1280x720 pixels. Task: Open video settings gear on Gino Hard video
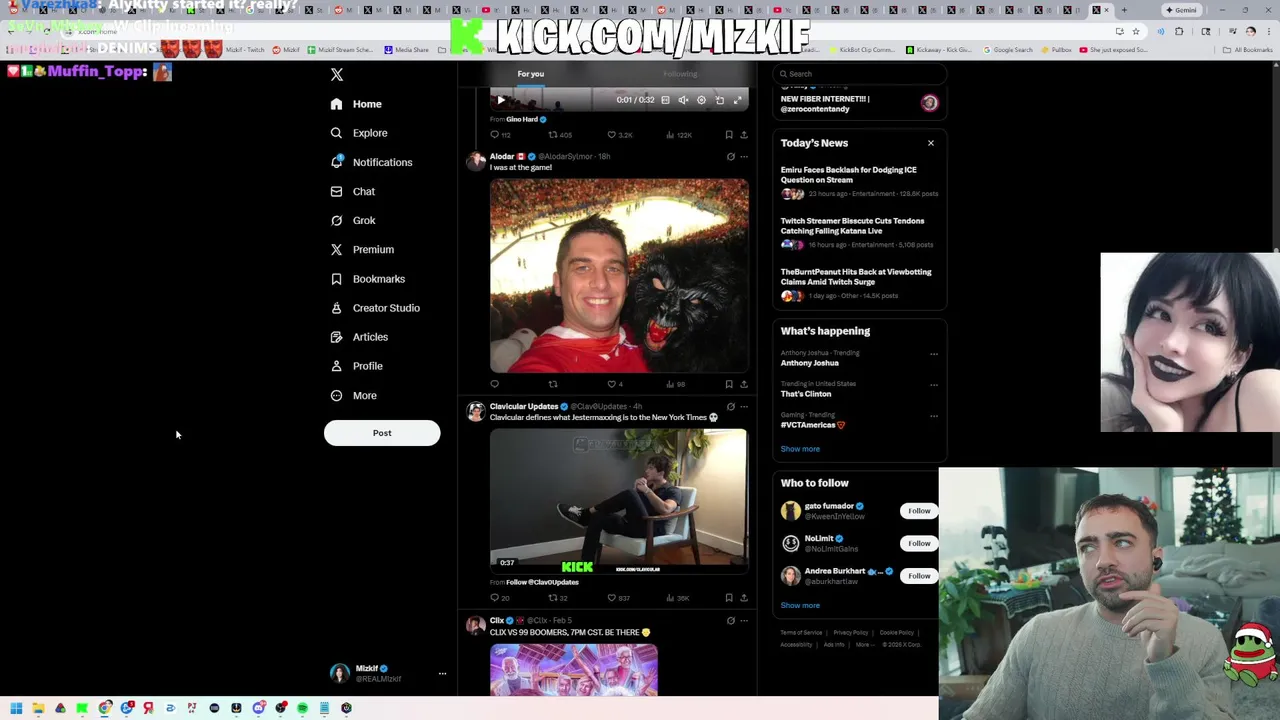(701, 100)
